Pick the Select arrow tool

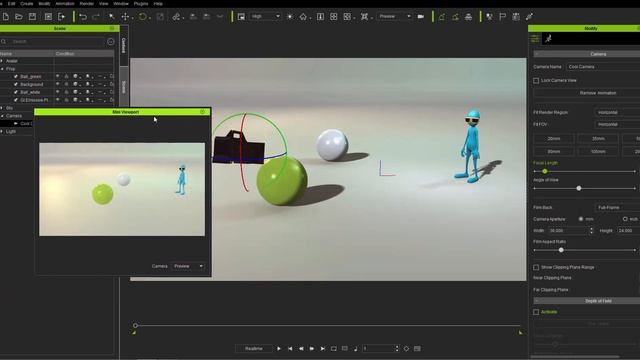(111, 17)
